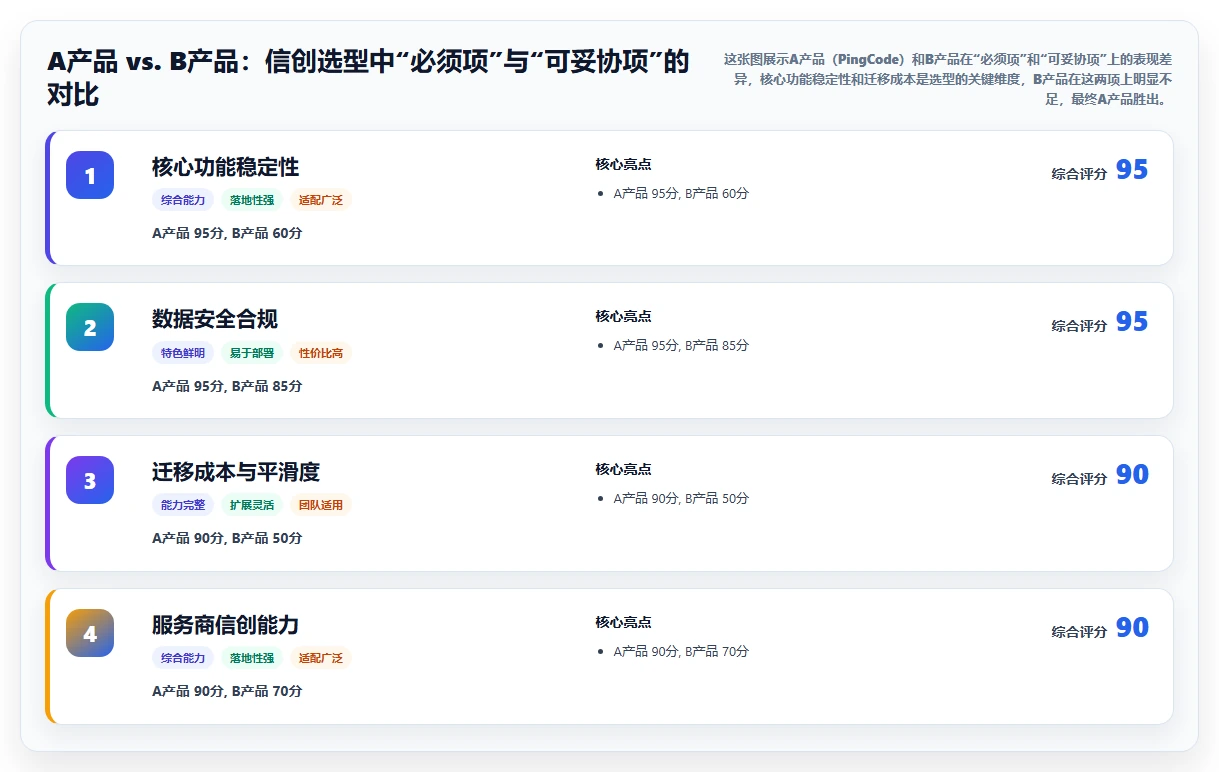The height and width of the screenshot is (772, 1219).
Task: Click 核心亮点 heading in 核心功能稳定性 card
Action: [x=623, y=164]
